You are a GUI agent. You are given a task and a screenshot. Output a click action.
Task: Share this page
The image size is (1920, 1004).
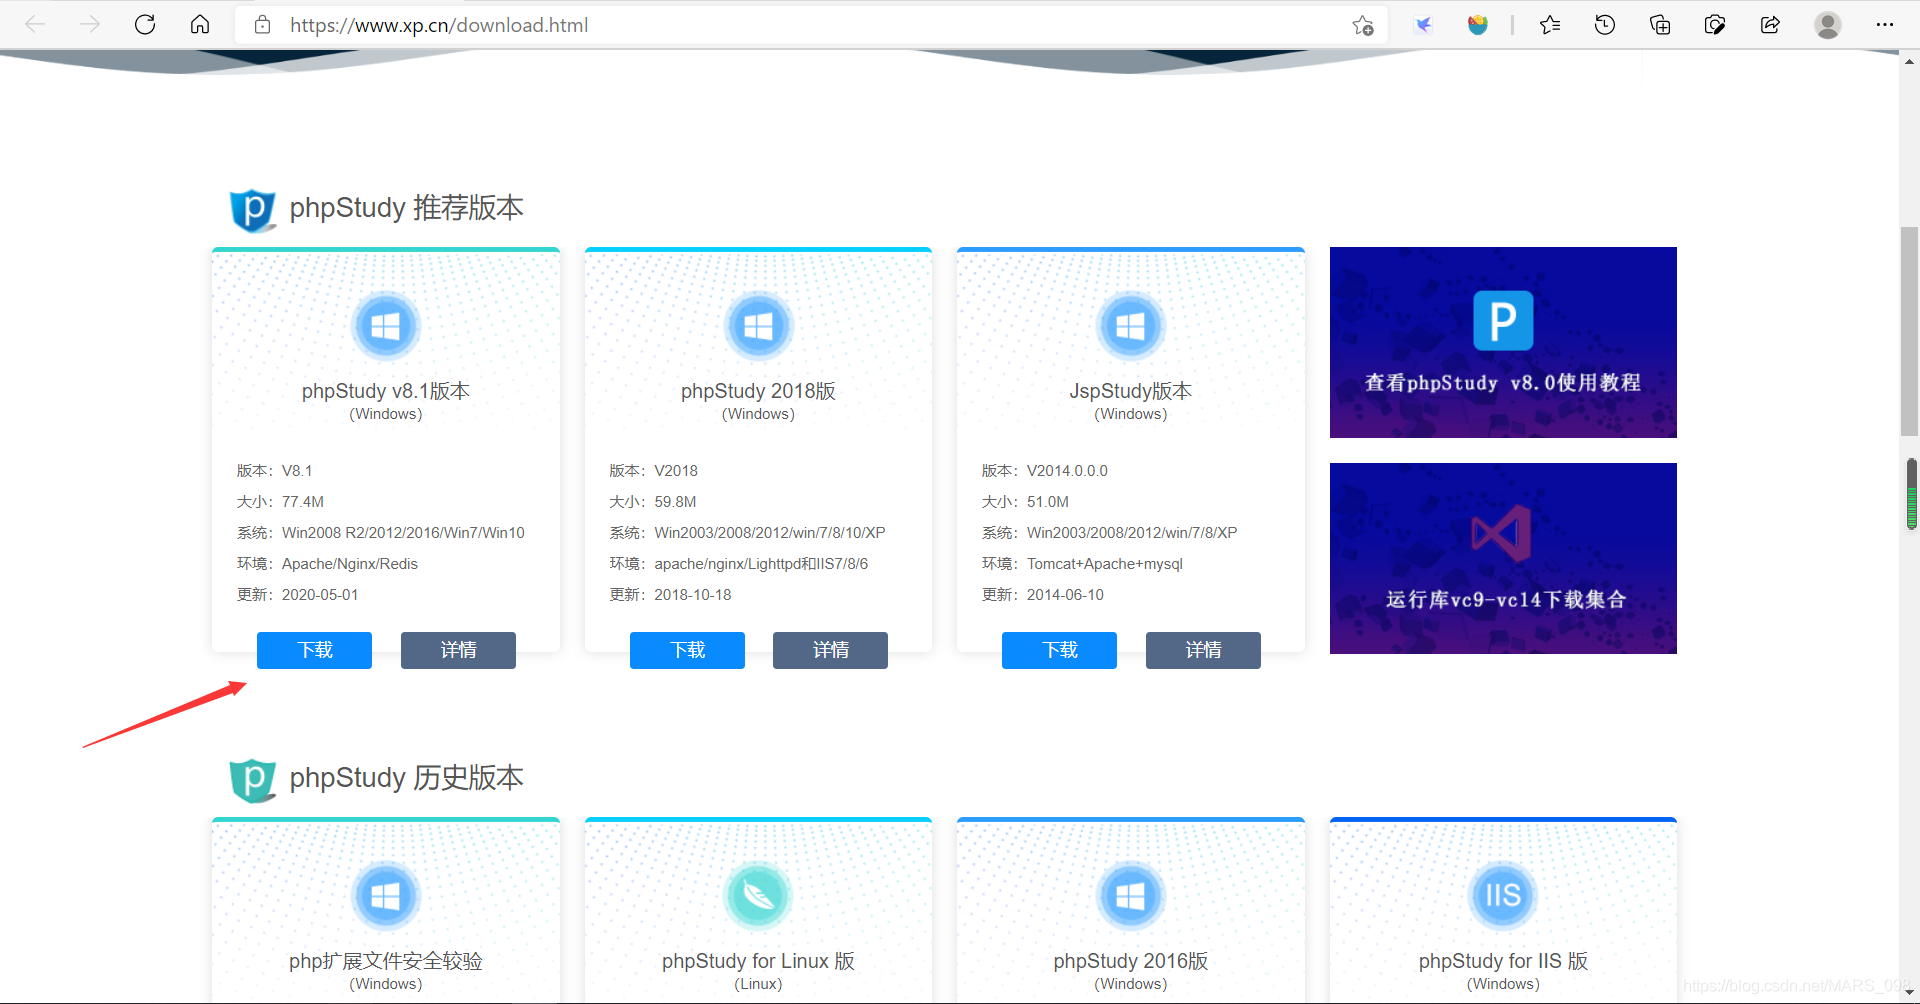click(1770, 25)
